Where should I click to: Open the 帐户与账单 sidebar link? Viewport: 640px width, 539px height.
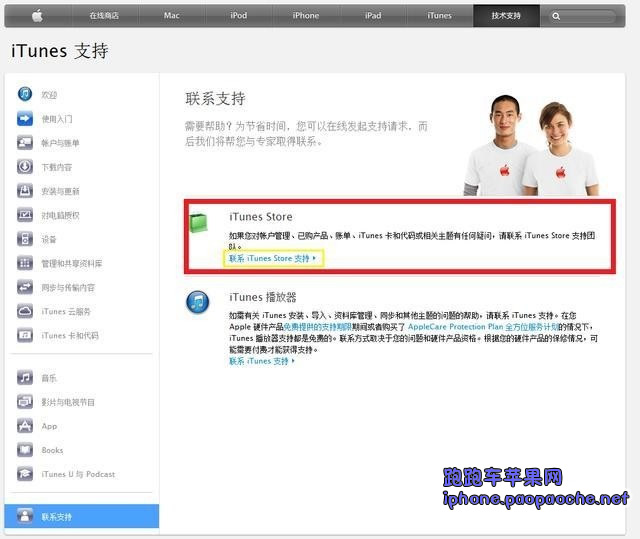coord(60,143)
